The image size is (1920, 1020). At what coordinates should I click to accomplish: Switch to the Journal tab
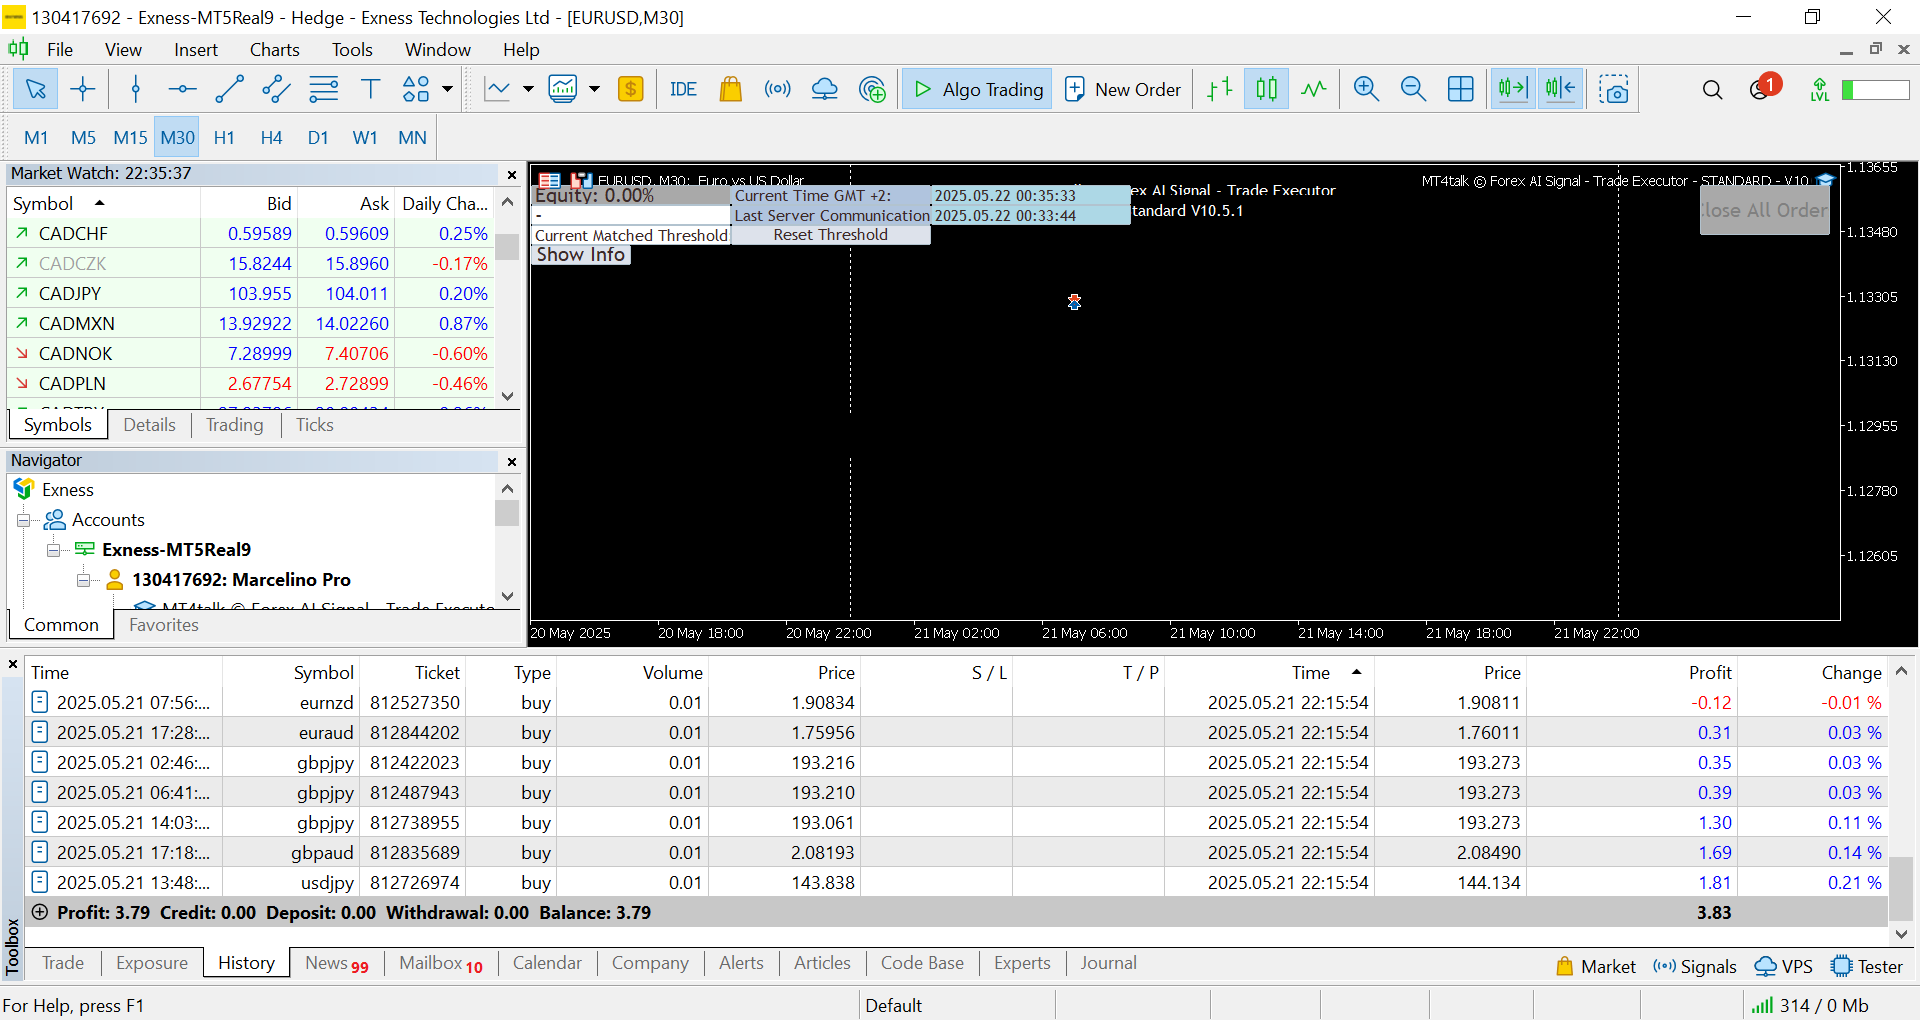(x=1108, y=963)
